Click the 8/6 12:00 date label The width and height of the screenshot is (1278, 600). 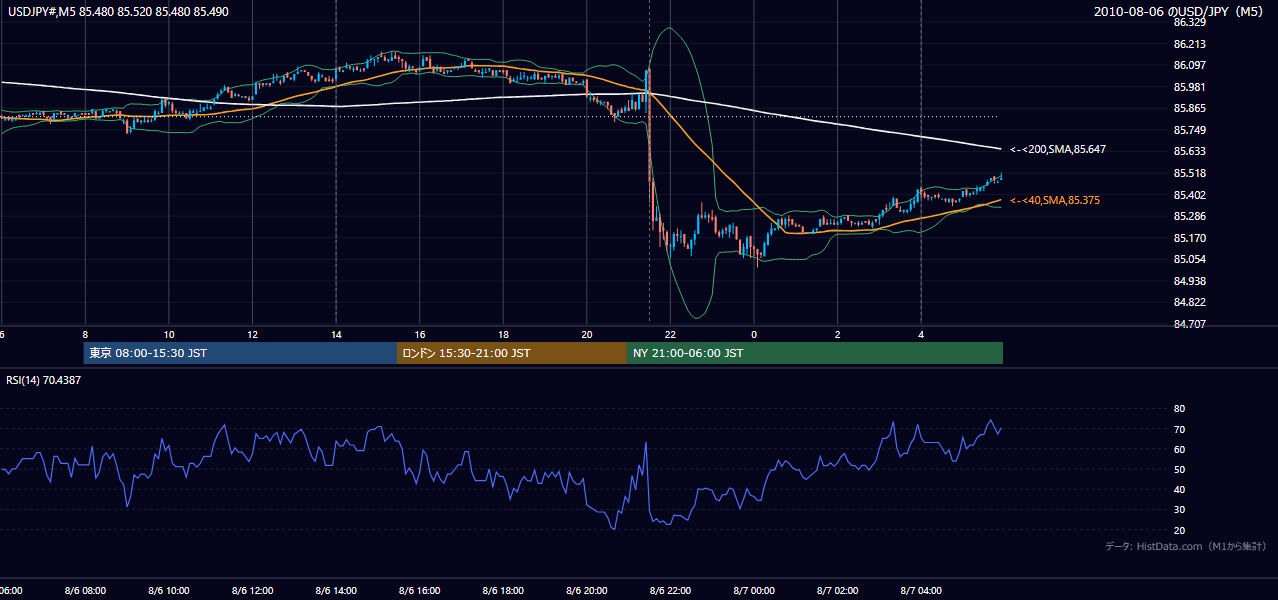(252, 591)
